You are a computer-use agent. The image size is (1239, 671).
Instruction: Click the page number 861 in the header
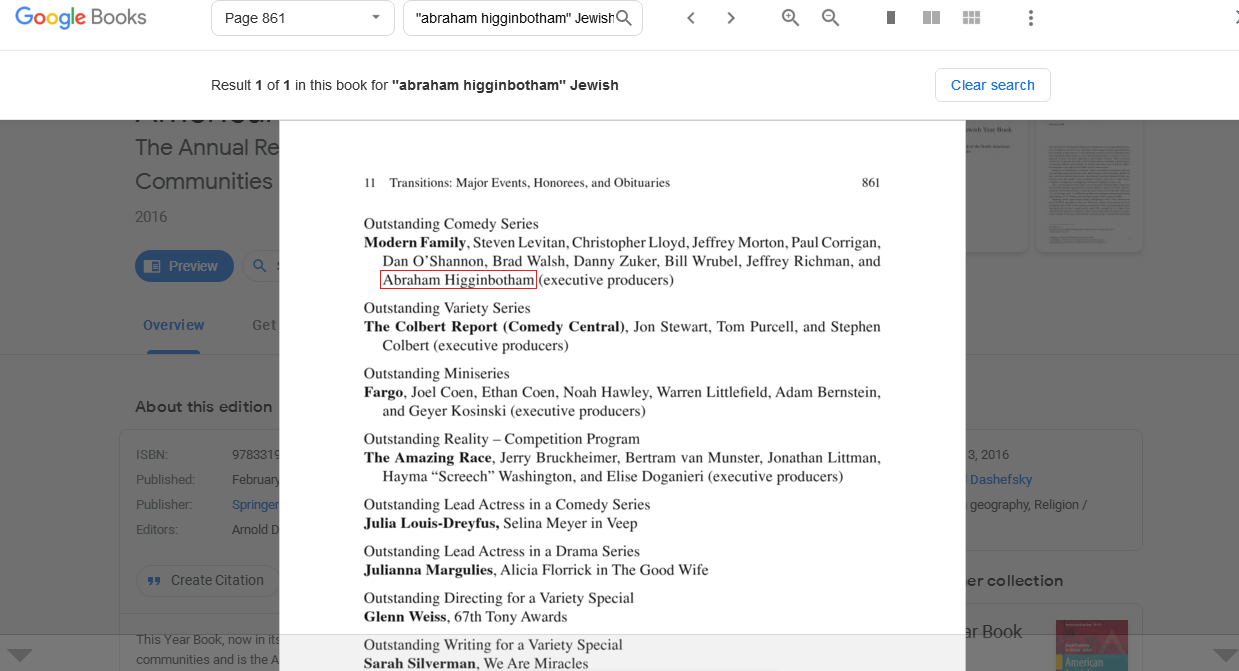(x=871, y=183)
